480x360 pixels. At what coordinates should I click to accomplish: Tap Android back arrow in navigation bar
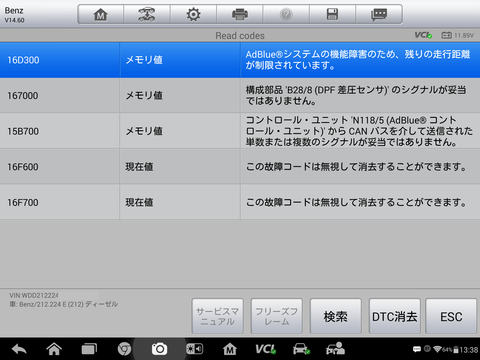point(19,349)
